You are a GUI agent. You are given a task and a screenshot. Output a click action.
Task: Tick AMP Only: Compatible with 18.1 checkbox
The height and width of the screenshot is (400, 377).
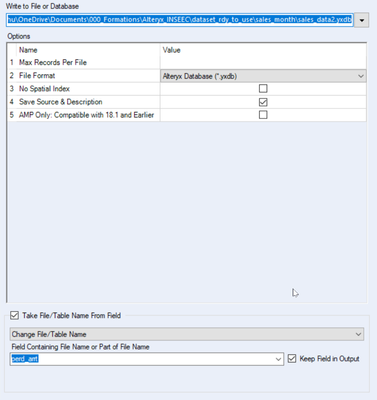point(263,115)
